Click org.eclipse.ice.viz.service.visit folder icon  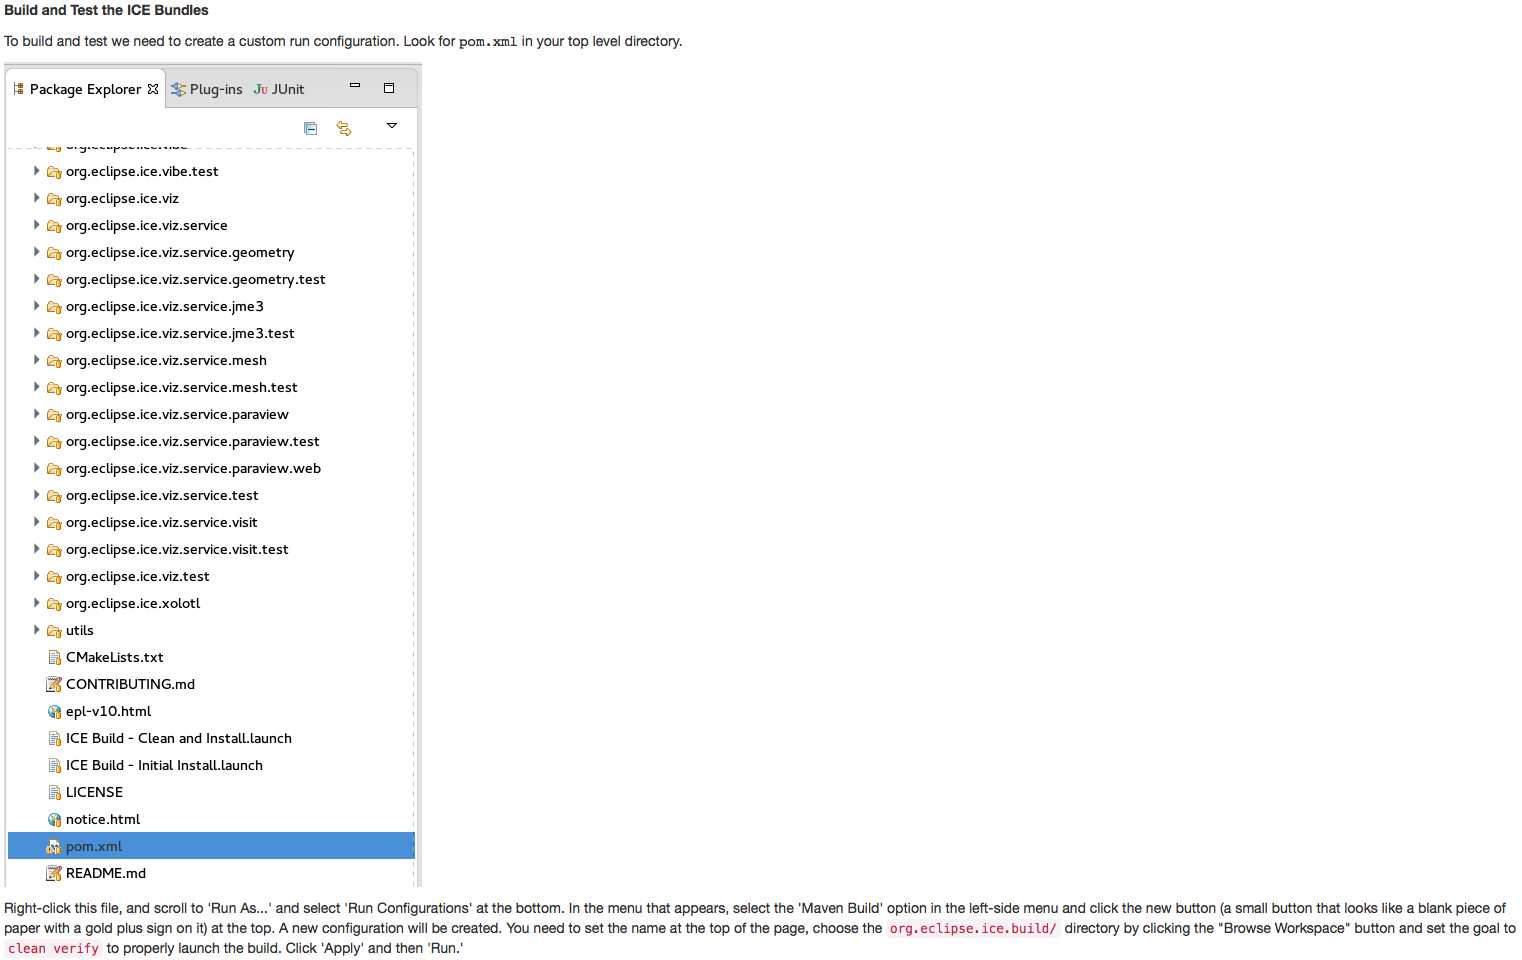(54, 523)
